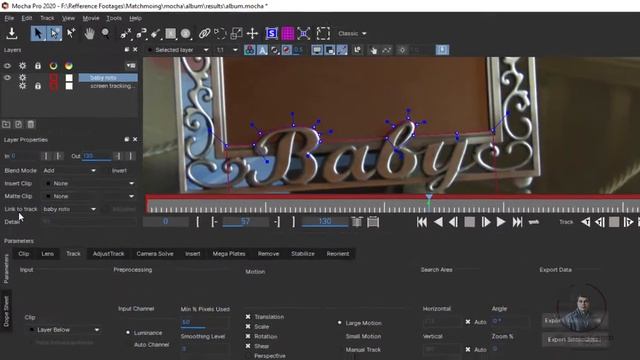Click the Invert blend button
This screenshot has height=360, width=640.
click(119, 170)
